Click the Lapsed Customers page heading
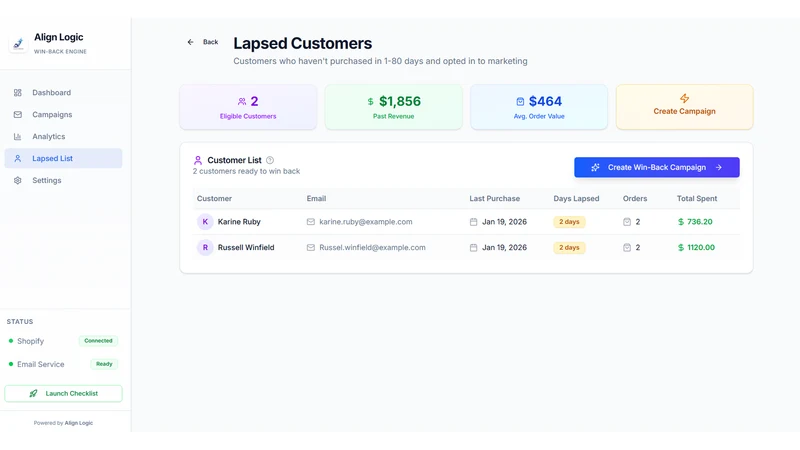800x450 pixels. click(x=303, y=43)
